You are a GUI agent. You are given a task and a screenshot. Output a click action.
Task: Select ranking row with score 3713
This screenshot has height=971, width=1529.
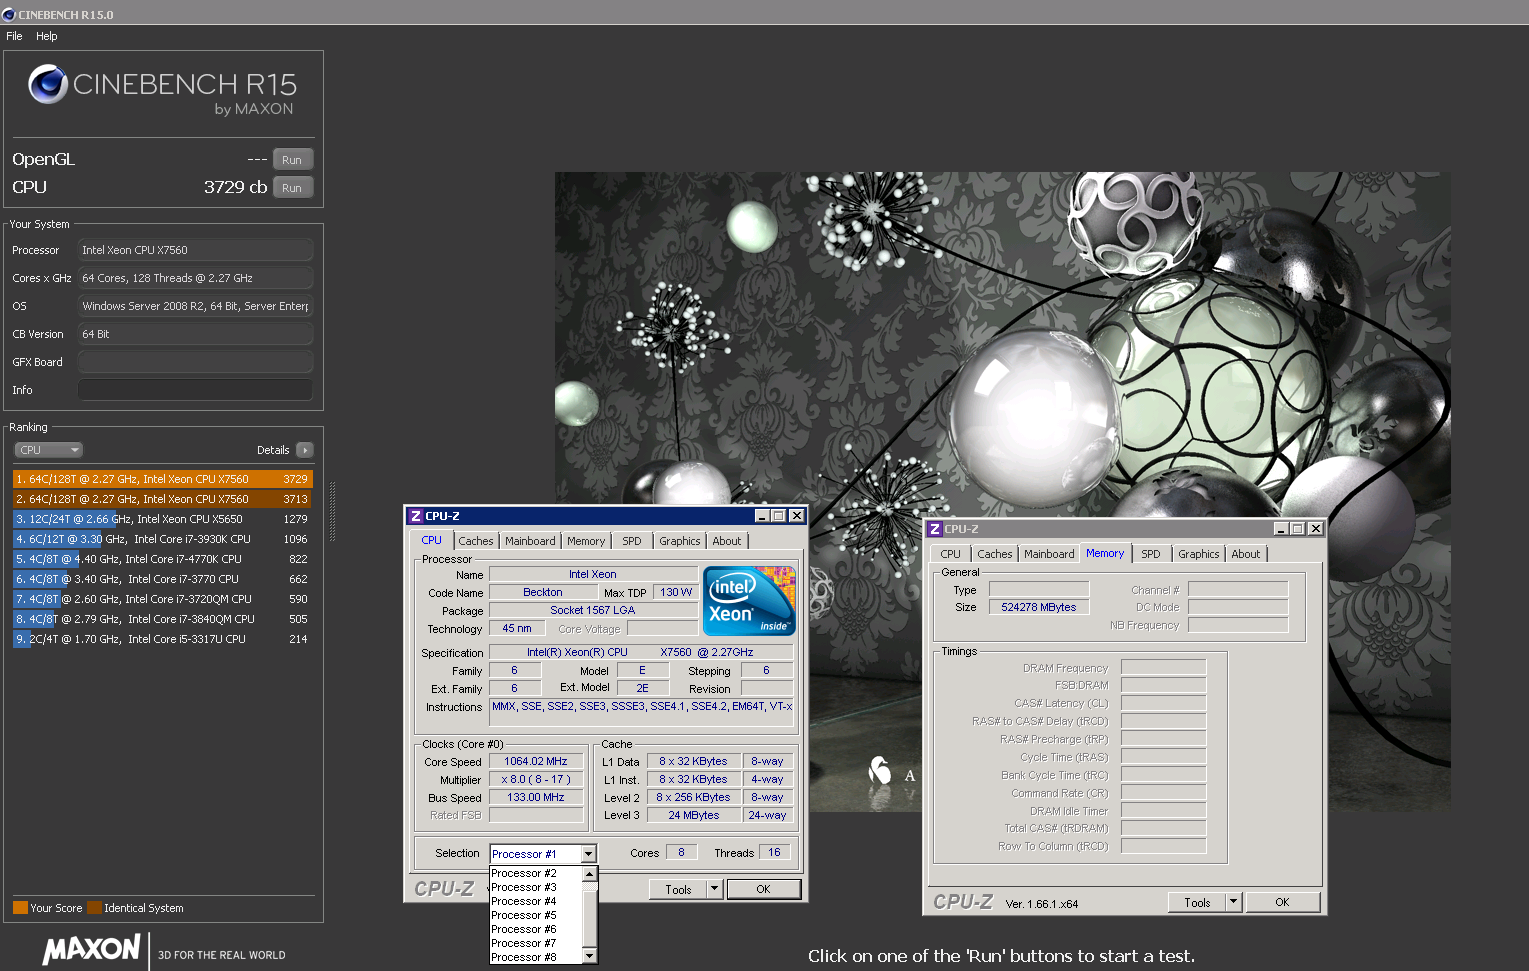162,499
